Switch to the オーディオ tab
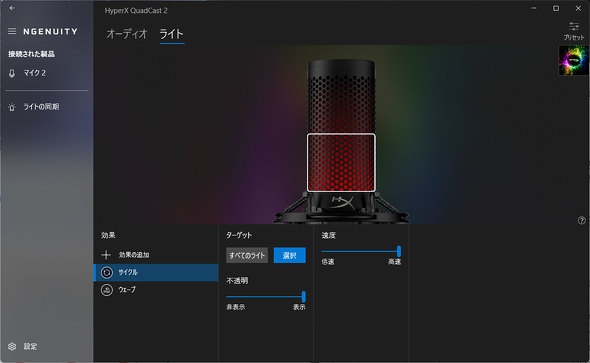 tap(126, 34)
